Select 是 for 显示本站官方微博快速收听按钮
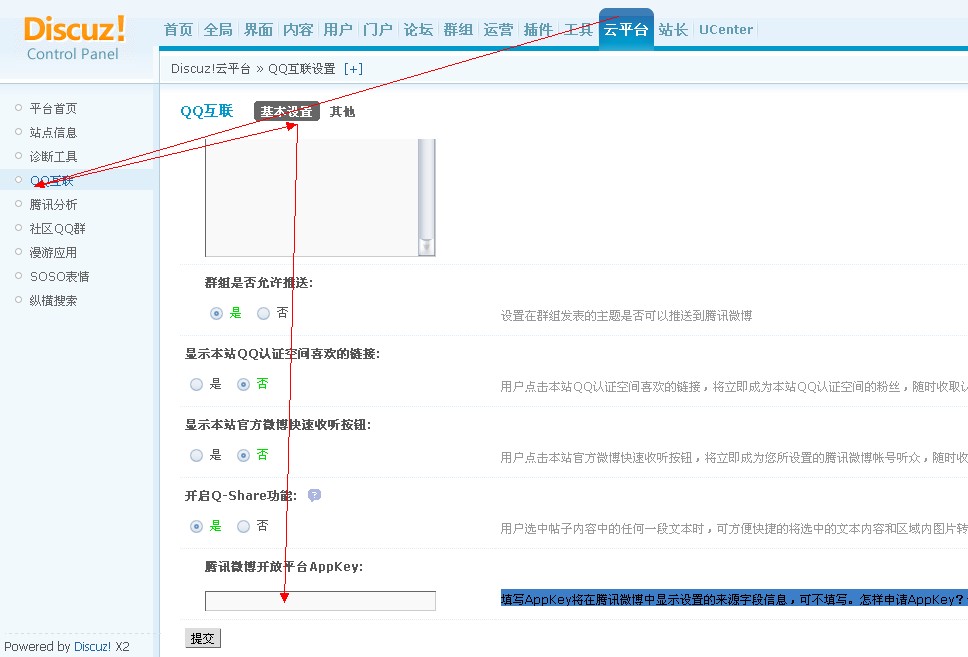The image size is (968, 657). (196, 456)
